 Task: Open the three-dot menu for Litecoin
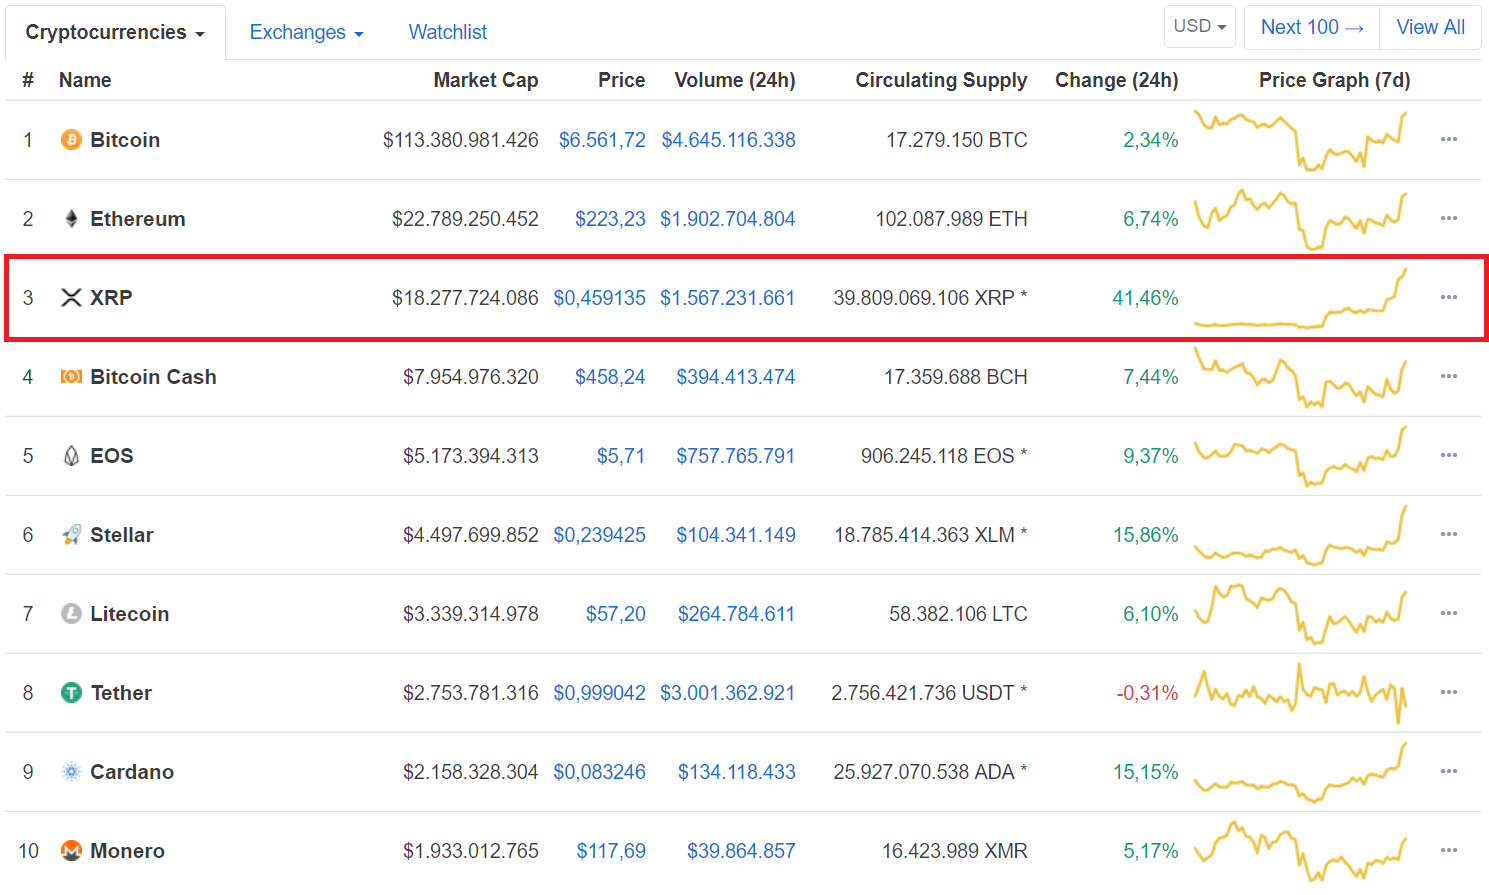[x=1449, y=613]
